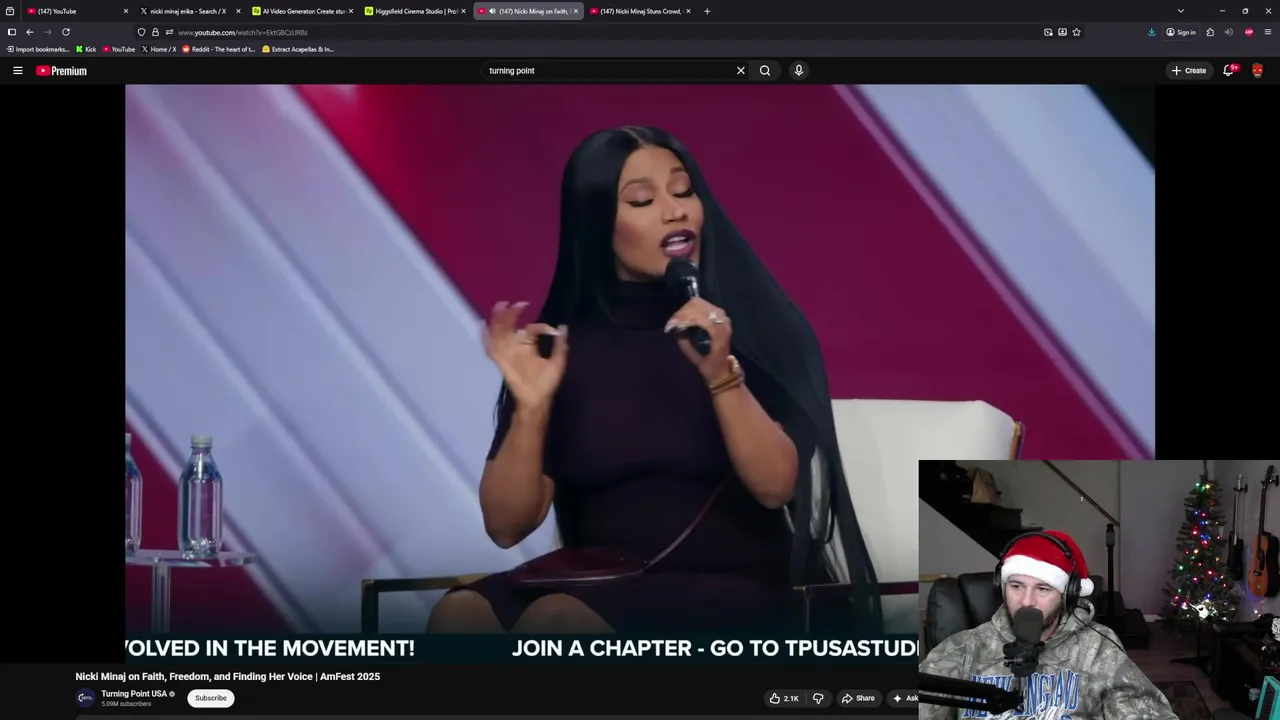Toggle the browser sidebar button
1280x720 pixels.
click(x=11, y=32)
